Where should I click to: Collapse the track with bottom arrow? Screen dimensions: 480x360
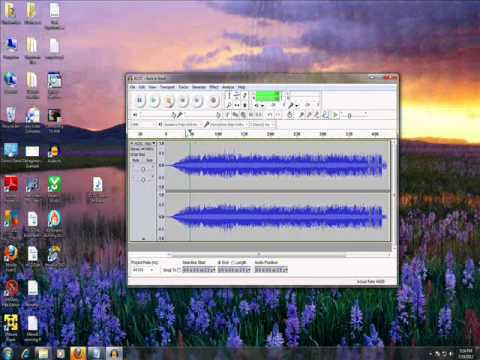144,238
